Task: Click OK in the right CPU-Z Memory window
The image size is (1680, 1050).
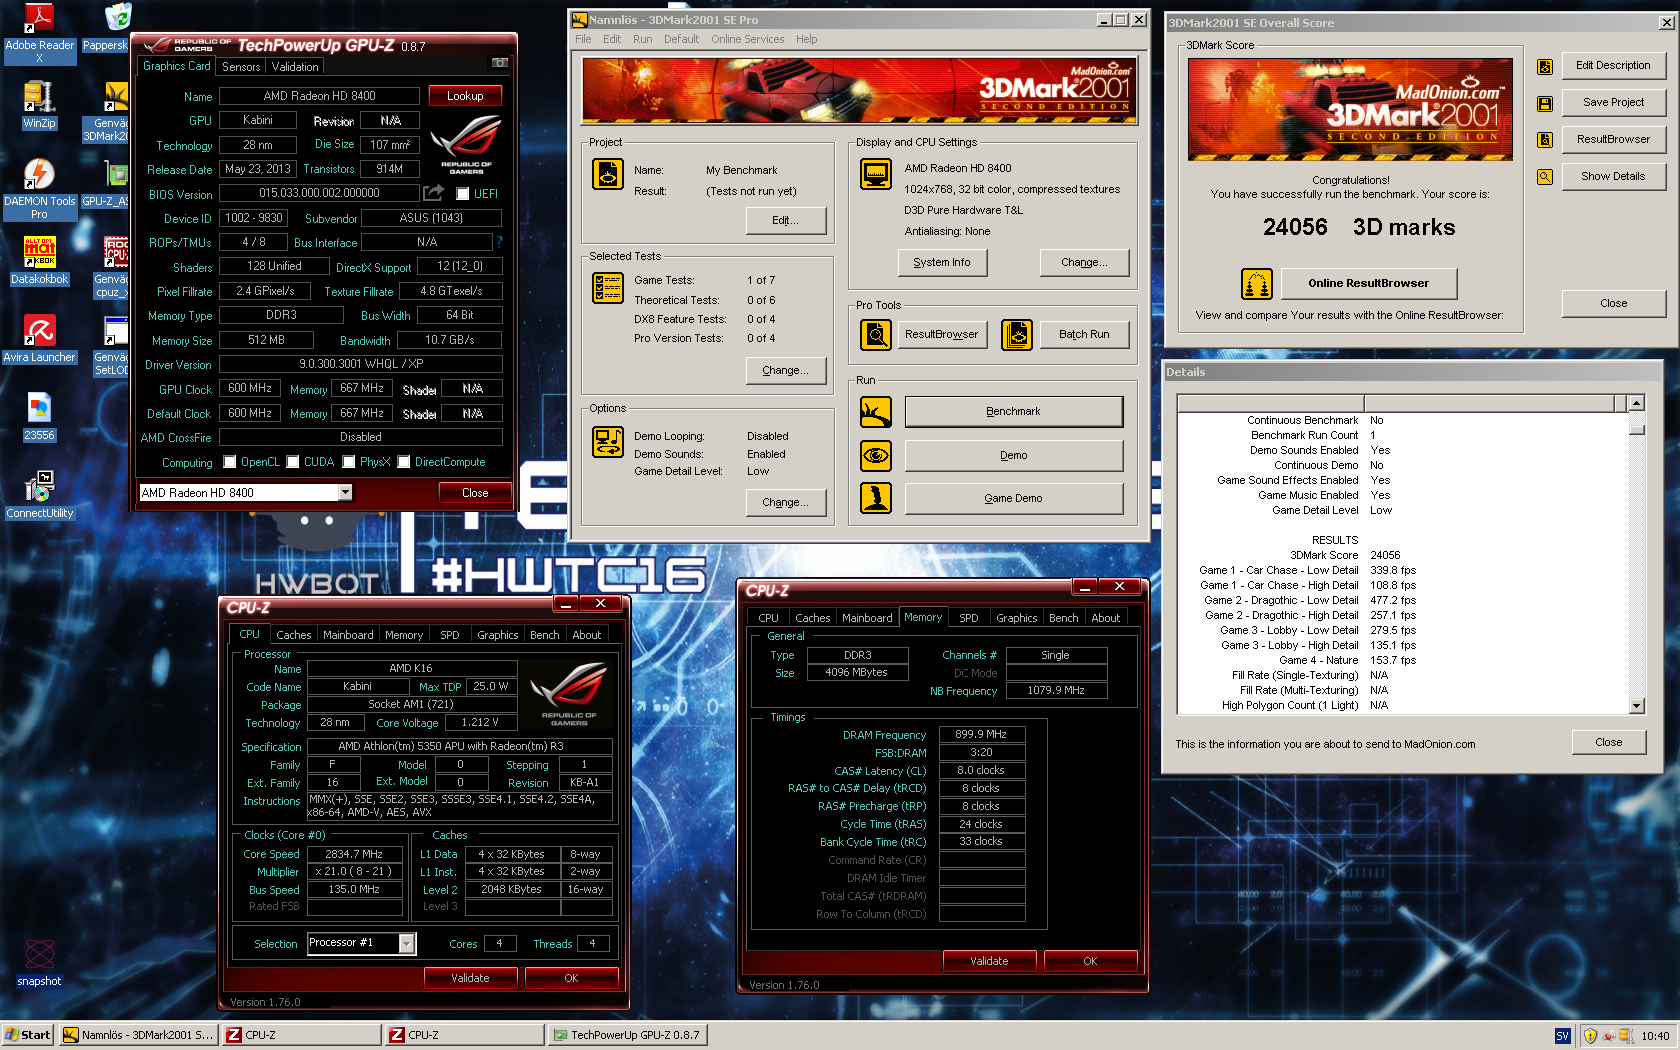Action: [1090, 961]
